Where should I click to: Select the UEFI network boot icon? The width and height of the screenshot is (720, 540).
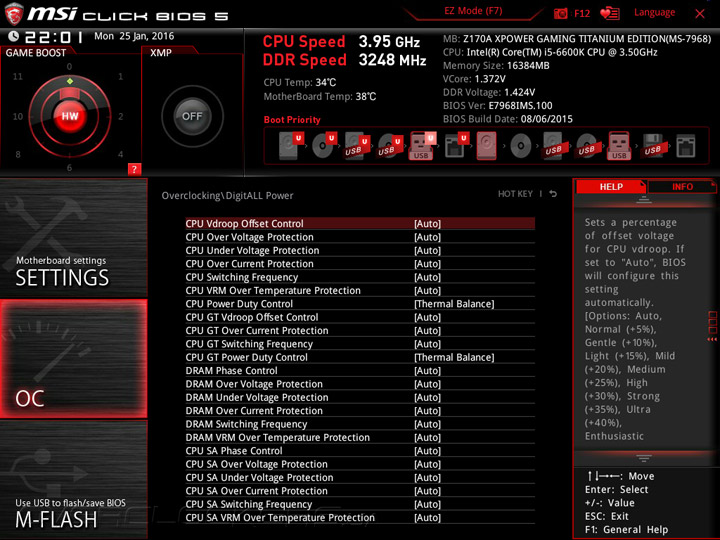coord(456,146)
